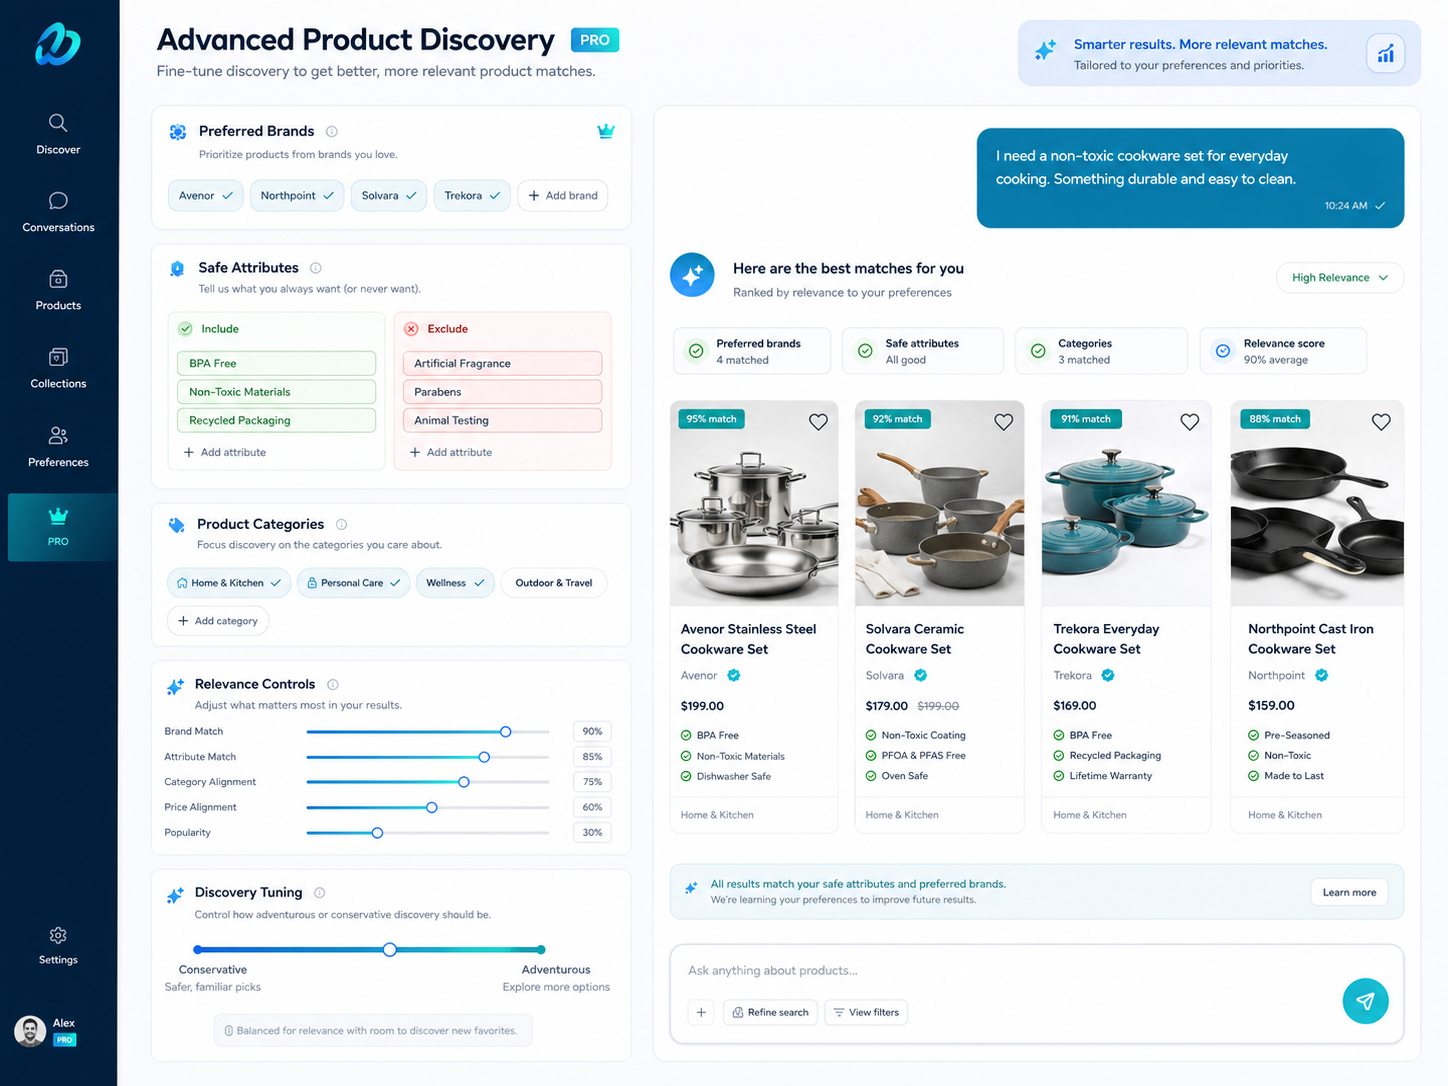This screenshot has width=1448, height=1086.
Task: Adjust the Attribute Match slider handle
Action: tap(484, 757)
